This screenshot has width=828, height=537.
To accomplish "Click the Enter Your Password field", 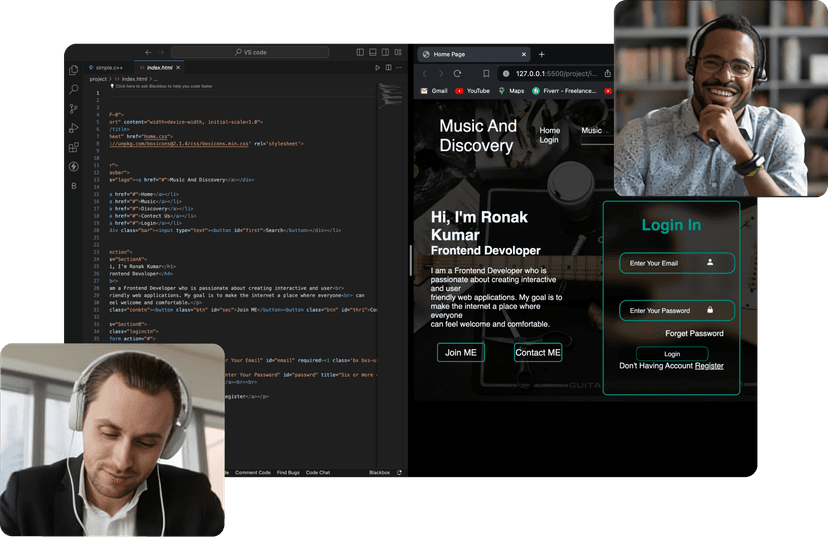I will click(x=676, y=310).
